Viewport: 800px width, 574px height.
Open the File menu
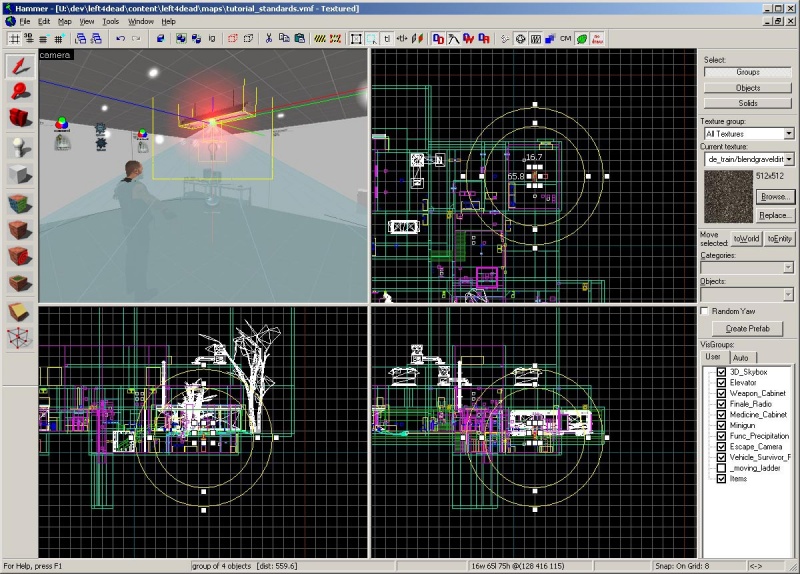(24, 21)
